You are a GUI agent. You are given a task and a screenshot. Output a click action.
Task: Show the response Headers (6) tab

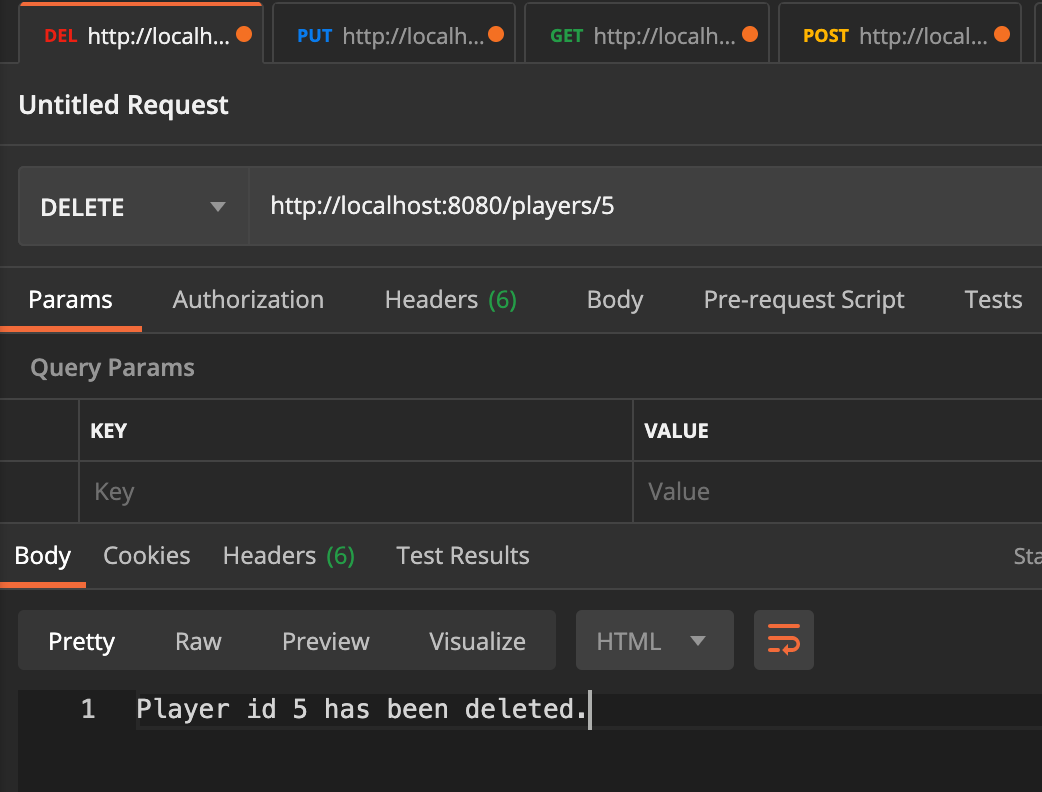pos(288,556)
